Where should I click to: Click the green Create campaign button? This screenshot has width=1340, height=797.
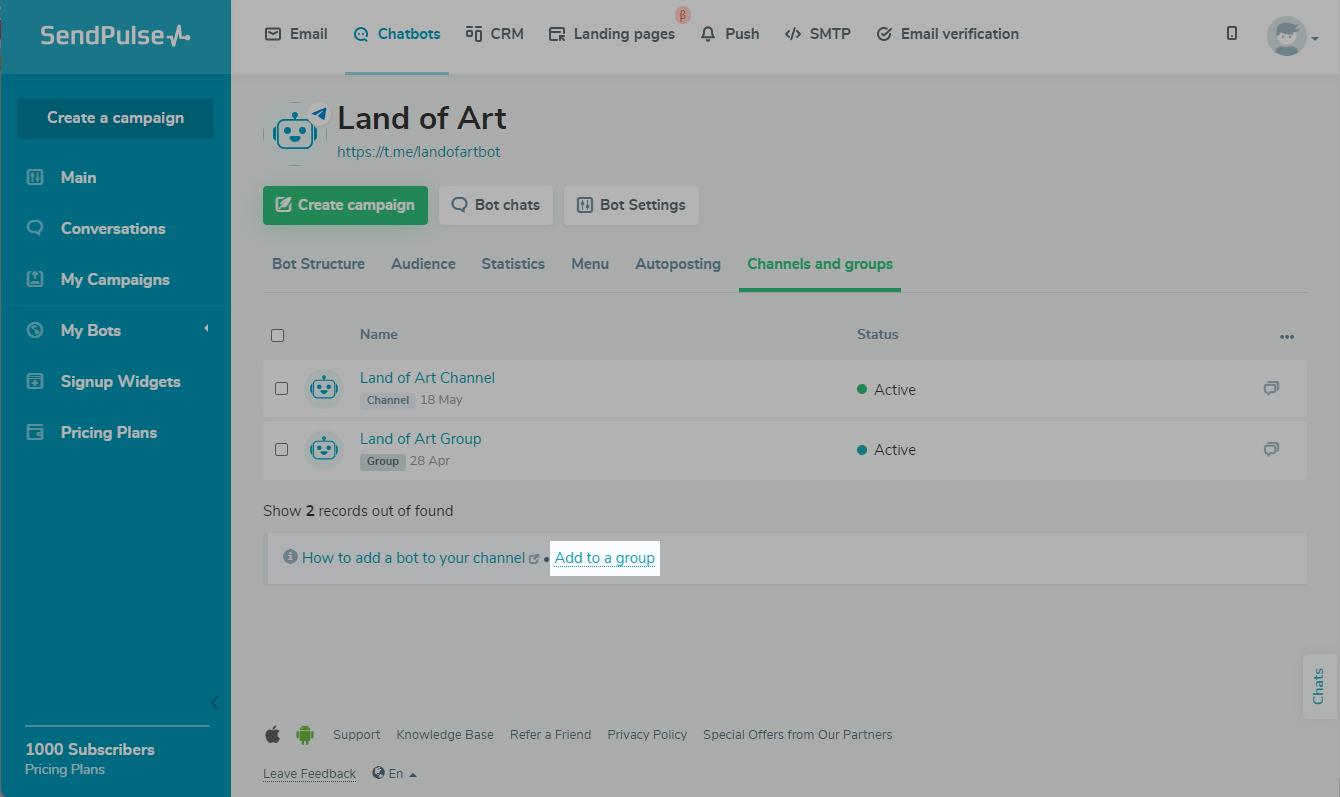pos(345,205)
